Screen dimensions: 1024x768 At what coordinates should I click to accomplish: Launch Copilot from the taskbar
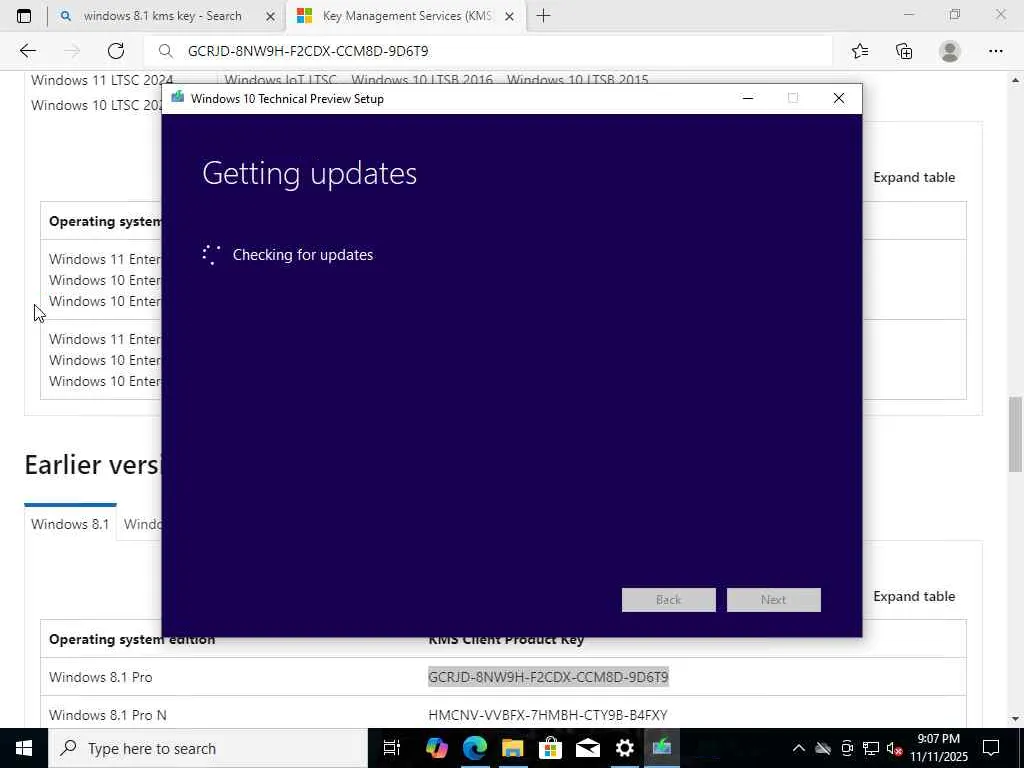pos(436,748)
